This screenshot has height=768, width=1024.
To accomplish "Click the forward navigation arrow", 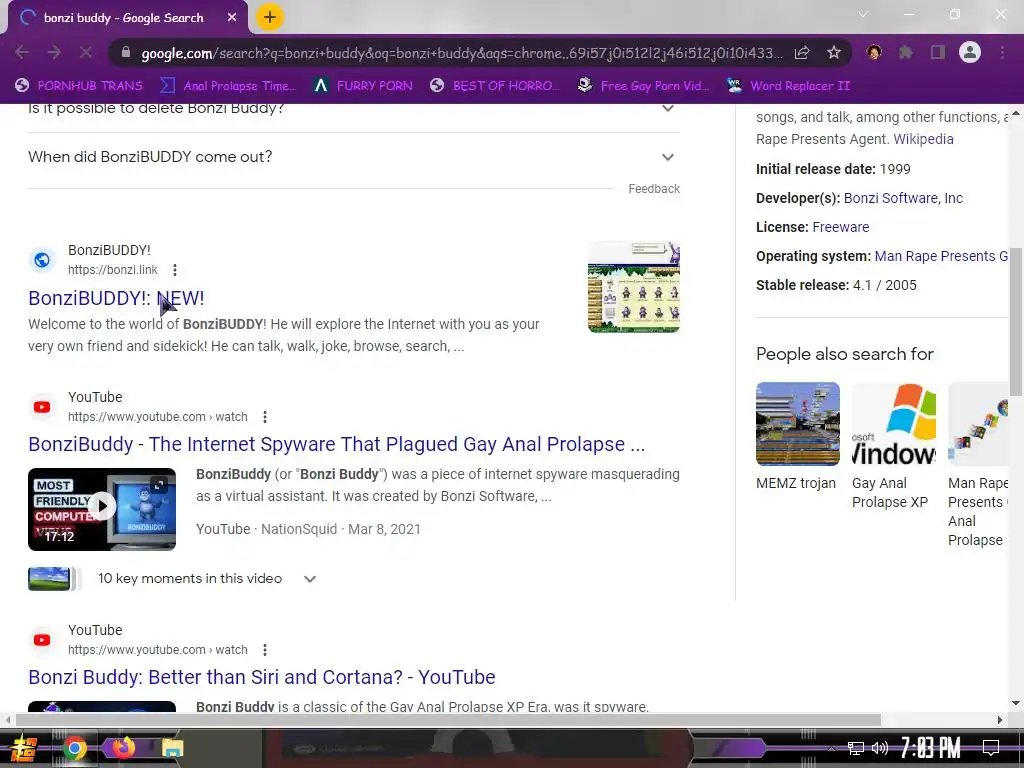I will 54,52.
